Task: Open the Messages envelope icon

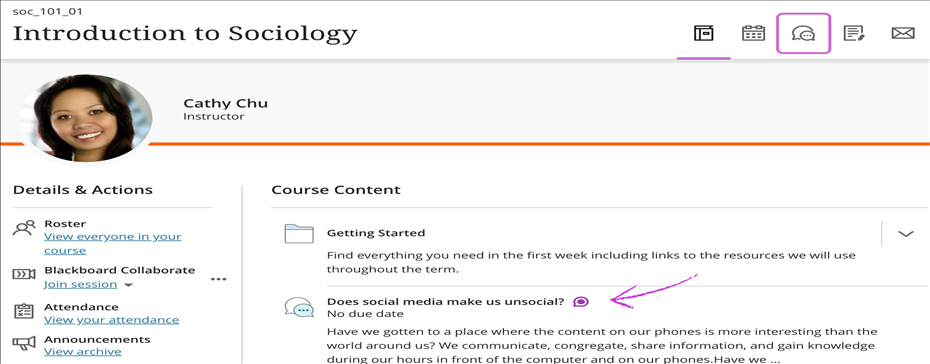Action: pyautogui.click(x=903, y=33)
